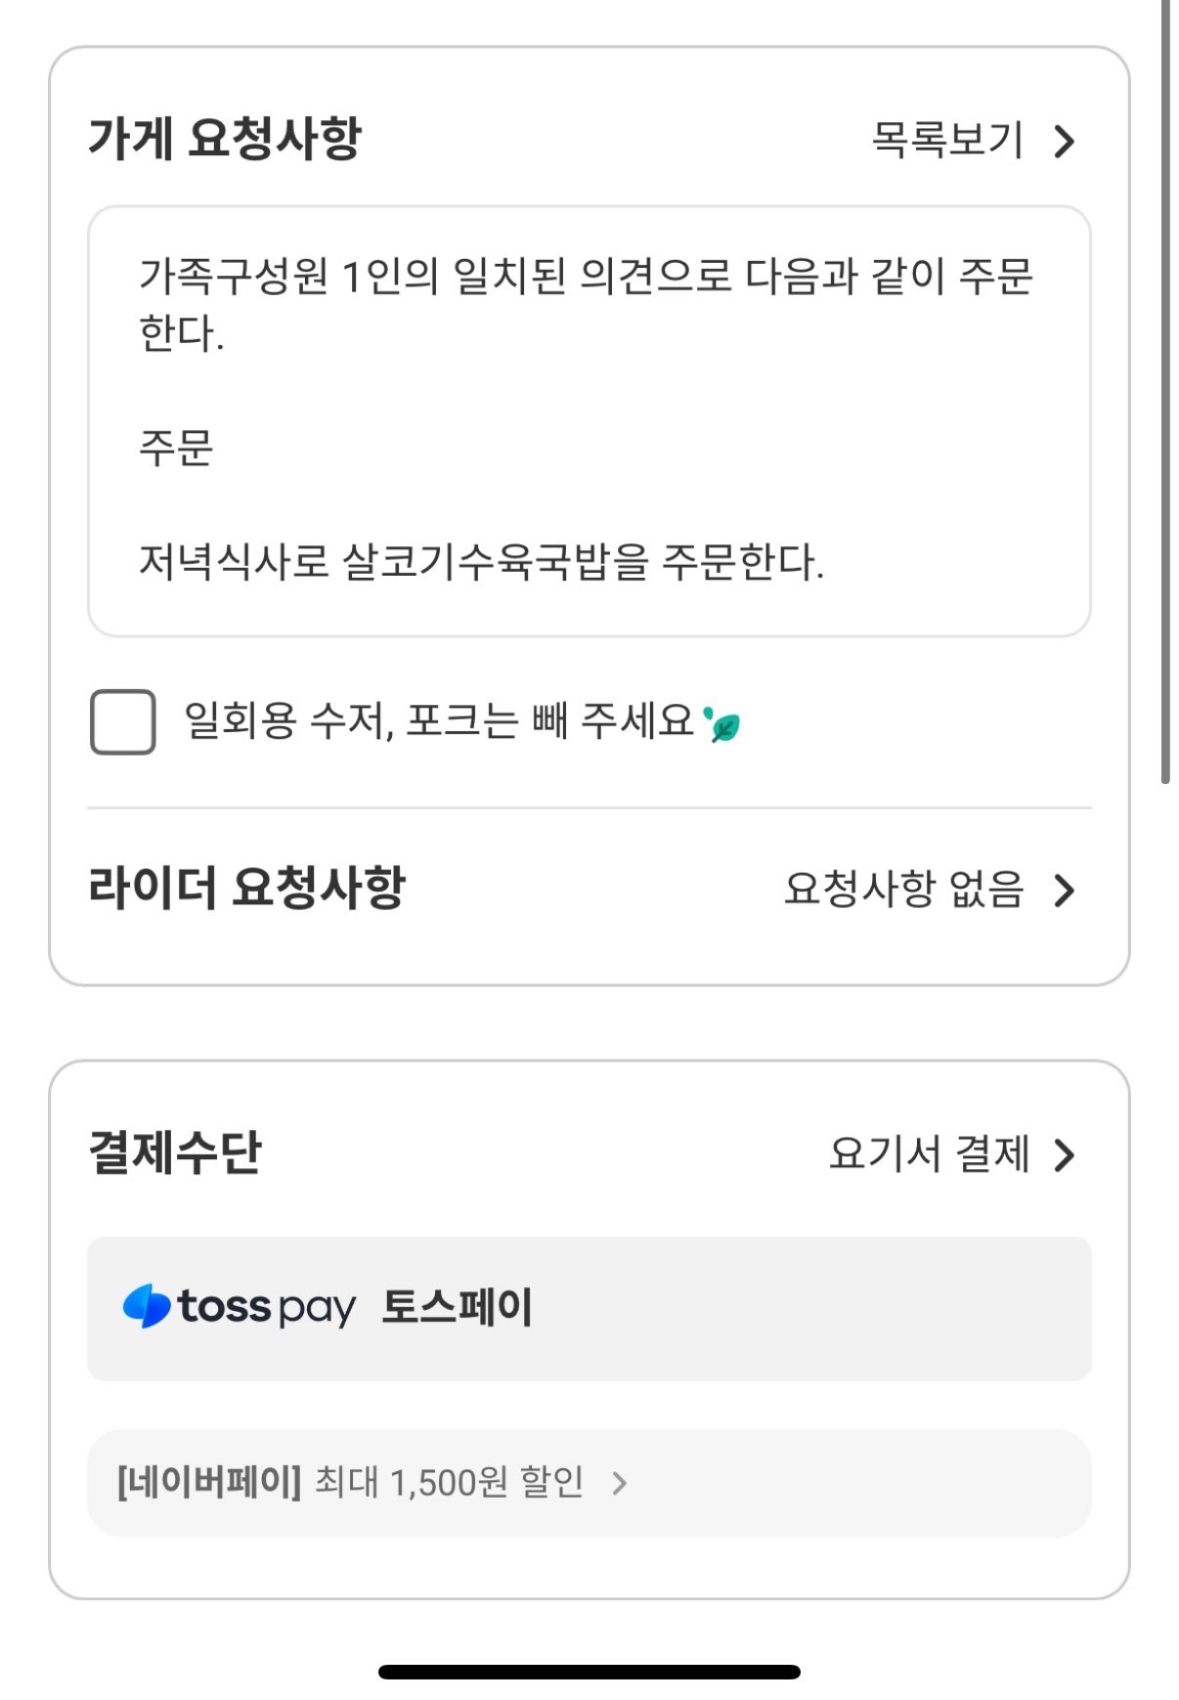Tap the small arrow on 네이버페이 discount banner
The height and width of the screenshot is (1700, 1179).
tap(619, 1482)
